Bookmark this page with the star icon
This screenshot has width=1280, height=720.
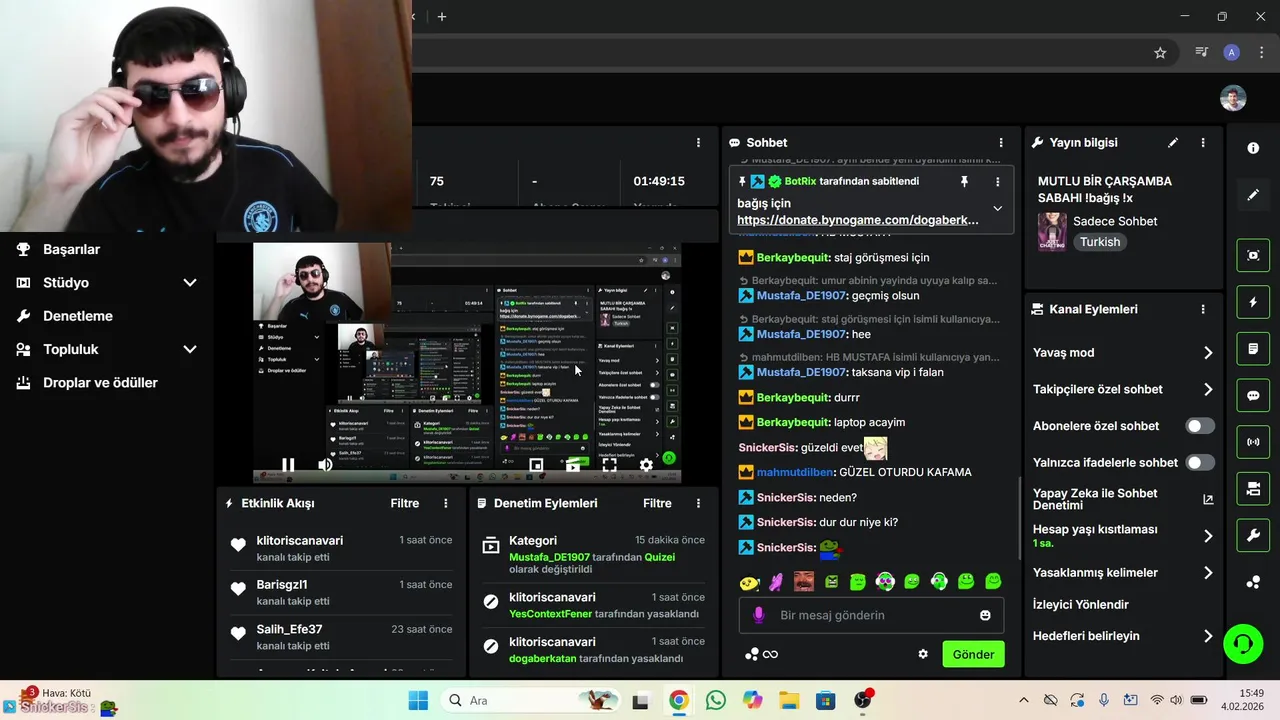point(1160,53)
